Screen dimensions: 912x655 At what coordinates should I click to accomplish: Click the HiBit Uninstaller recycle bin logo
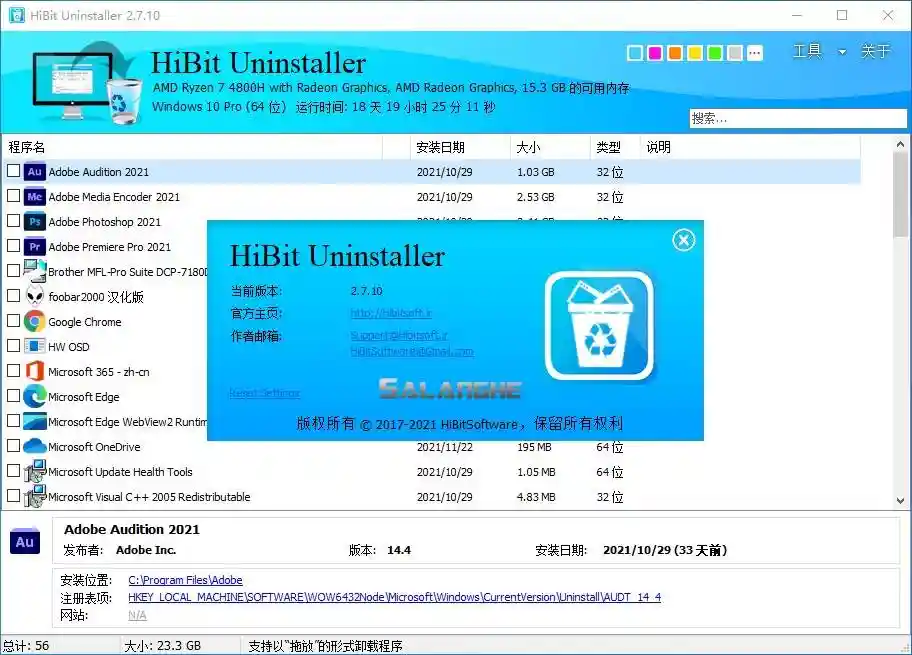click(599, 331)
